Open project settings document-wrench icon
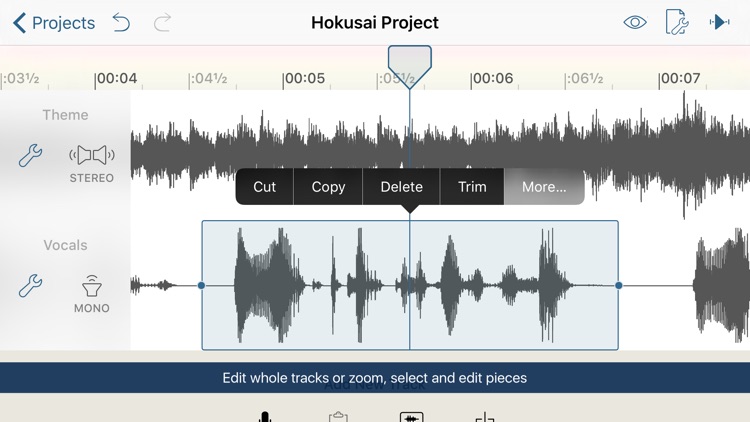 677,22
